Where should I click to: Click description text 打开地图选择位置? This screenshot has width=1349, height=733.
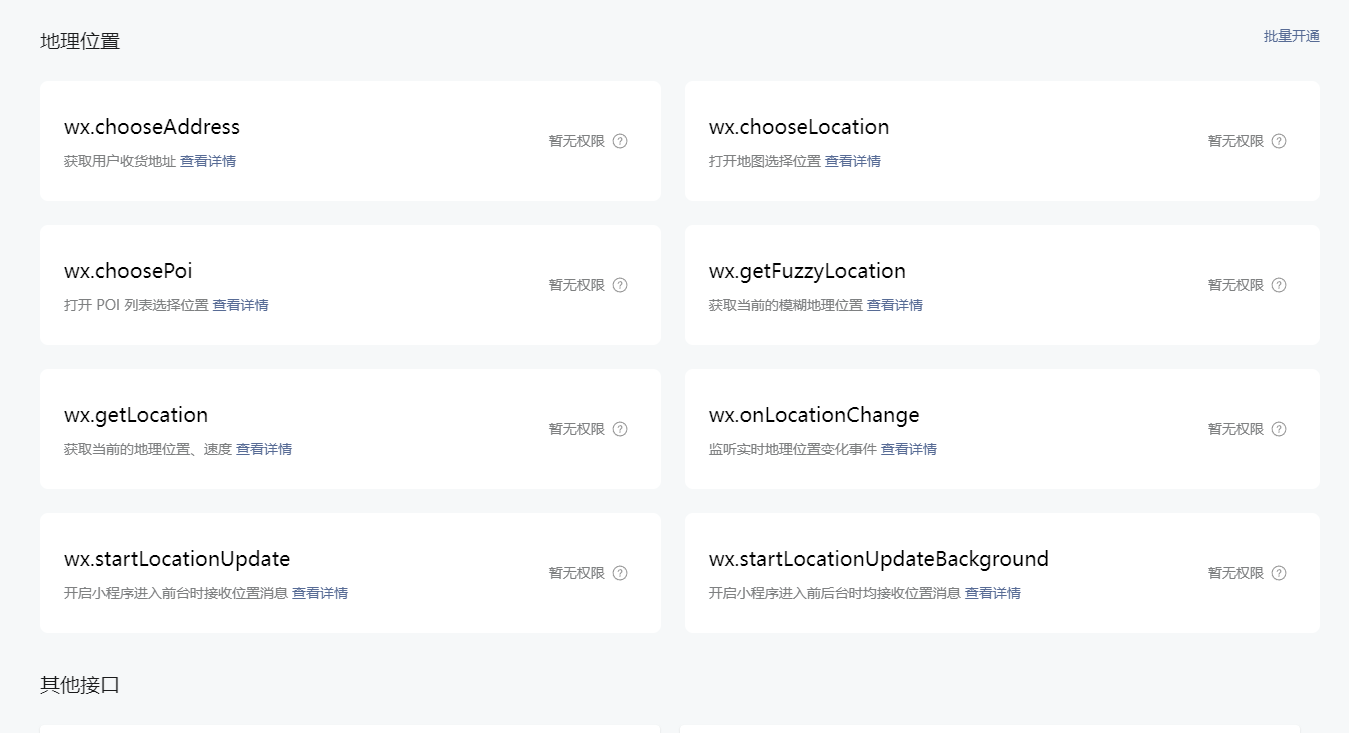tap(765, 161)
